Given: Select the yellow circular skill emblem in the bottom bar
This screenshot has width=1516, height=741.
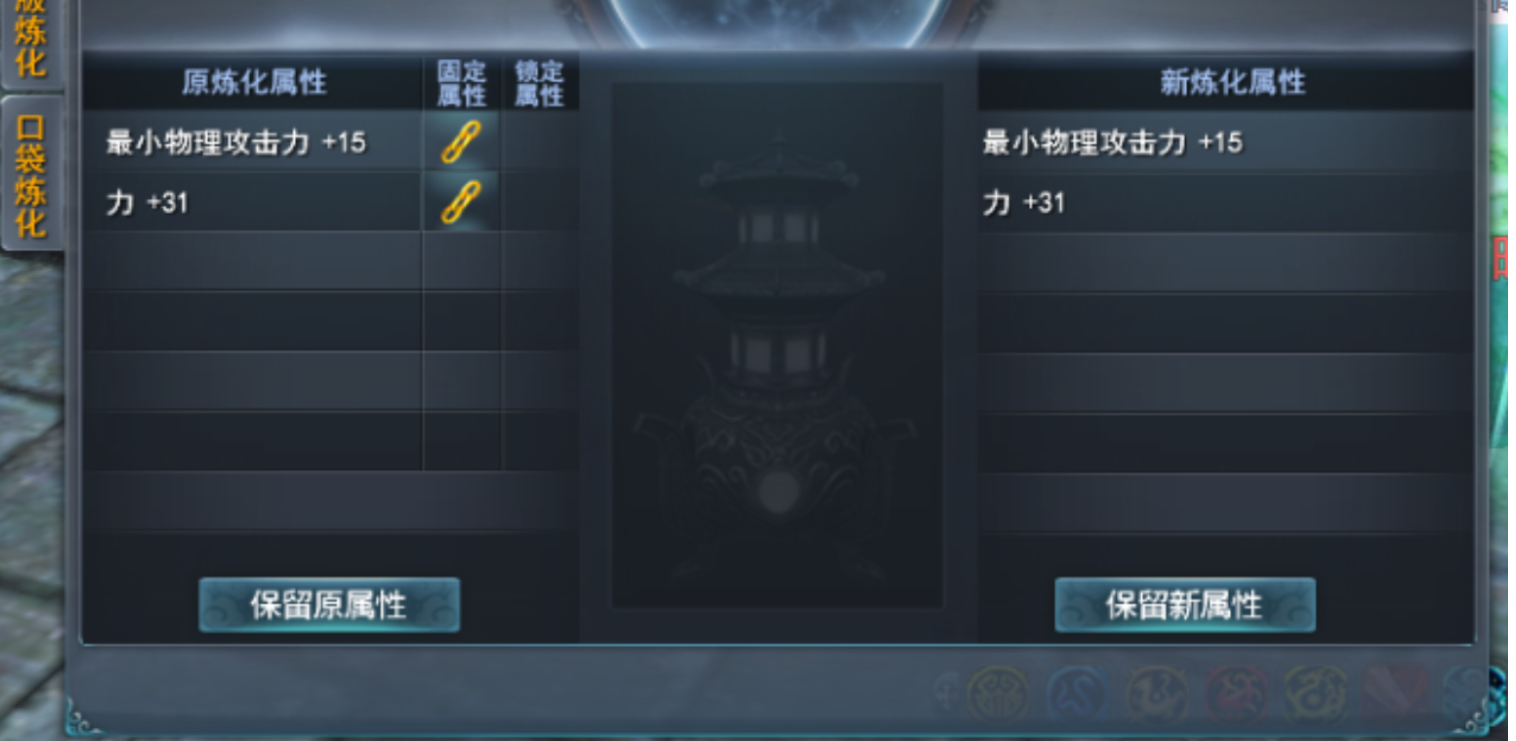Looking at the screenshot, I should 997,694.
